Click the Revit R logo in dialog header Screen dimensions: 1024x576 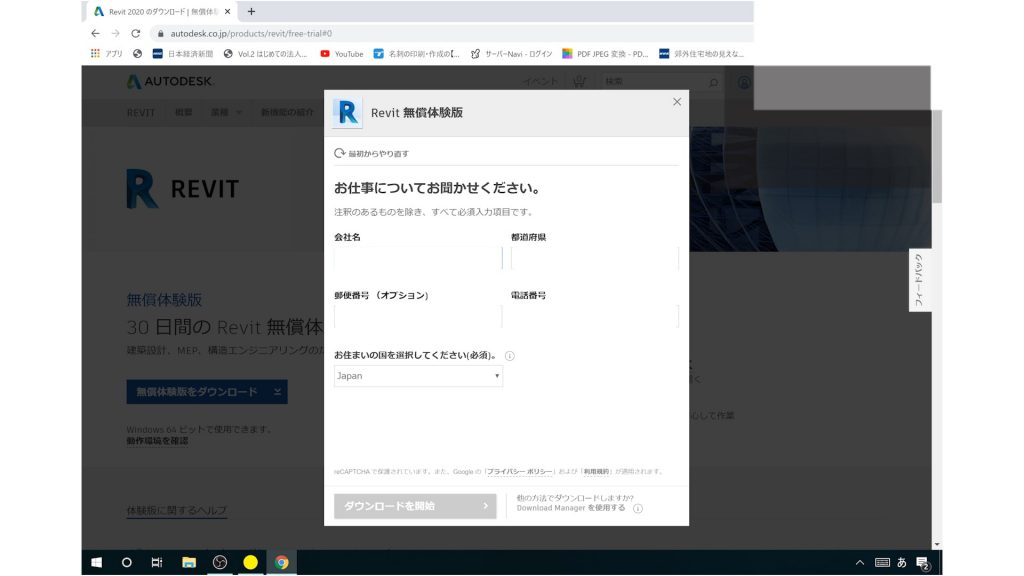click(346, 113)
